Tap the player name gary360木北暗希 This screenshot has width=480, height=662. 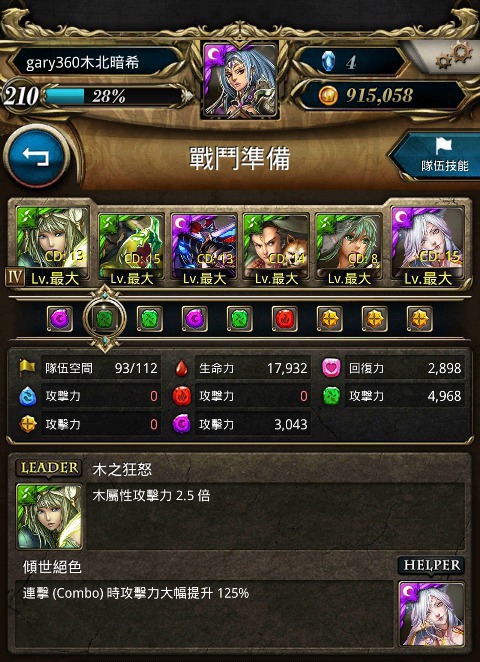click(83, 63)
